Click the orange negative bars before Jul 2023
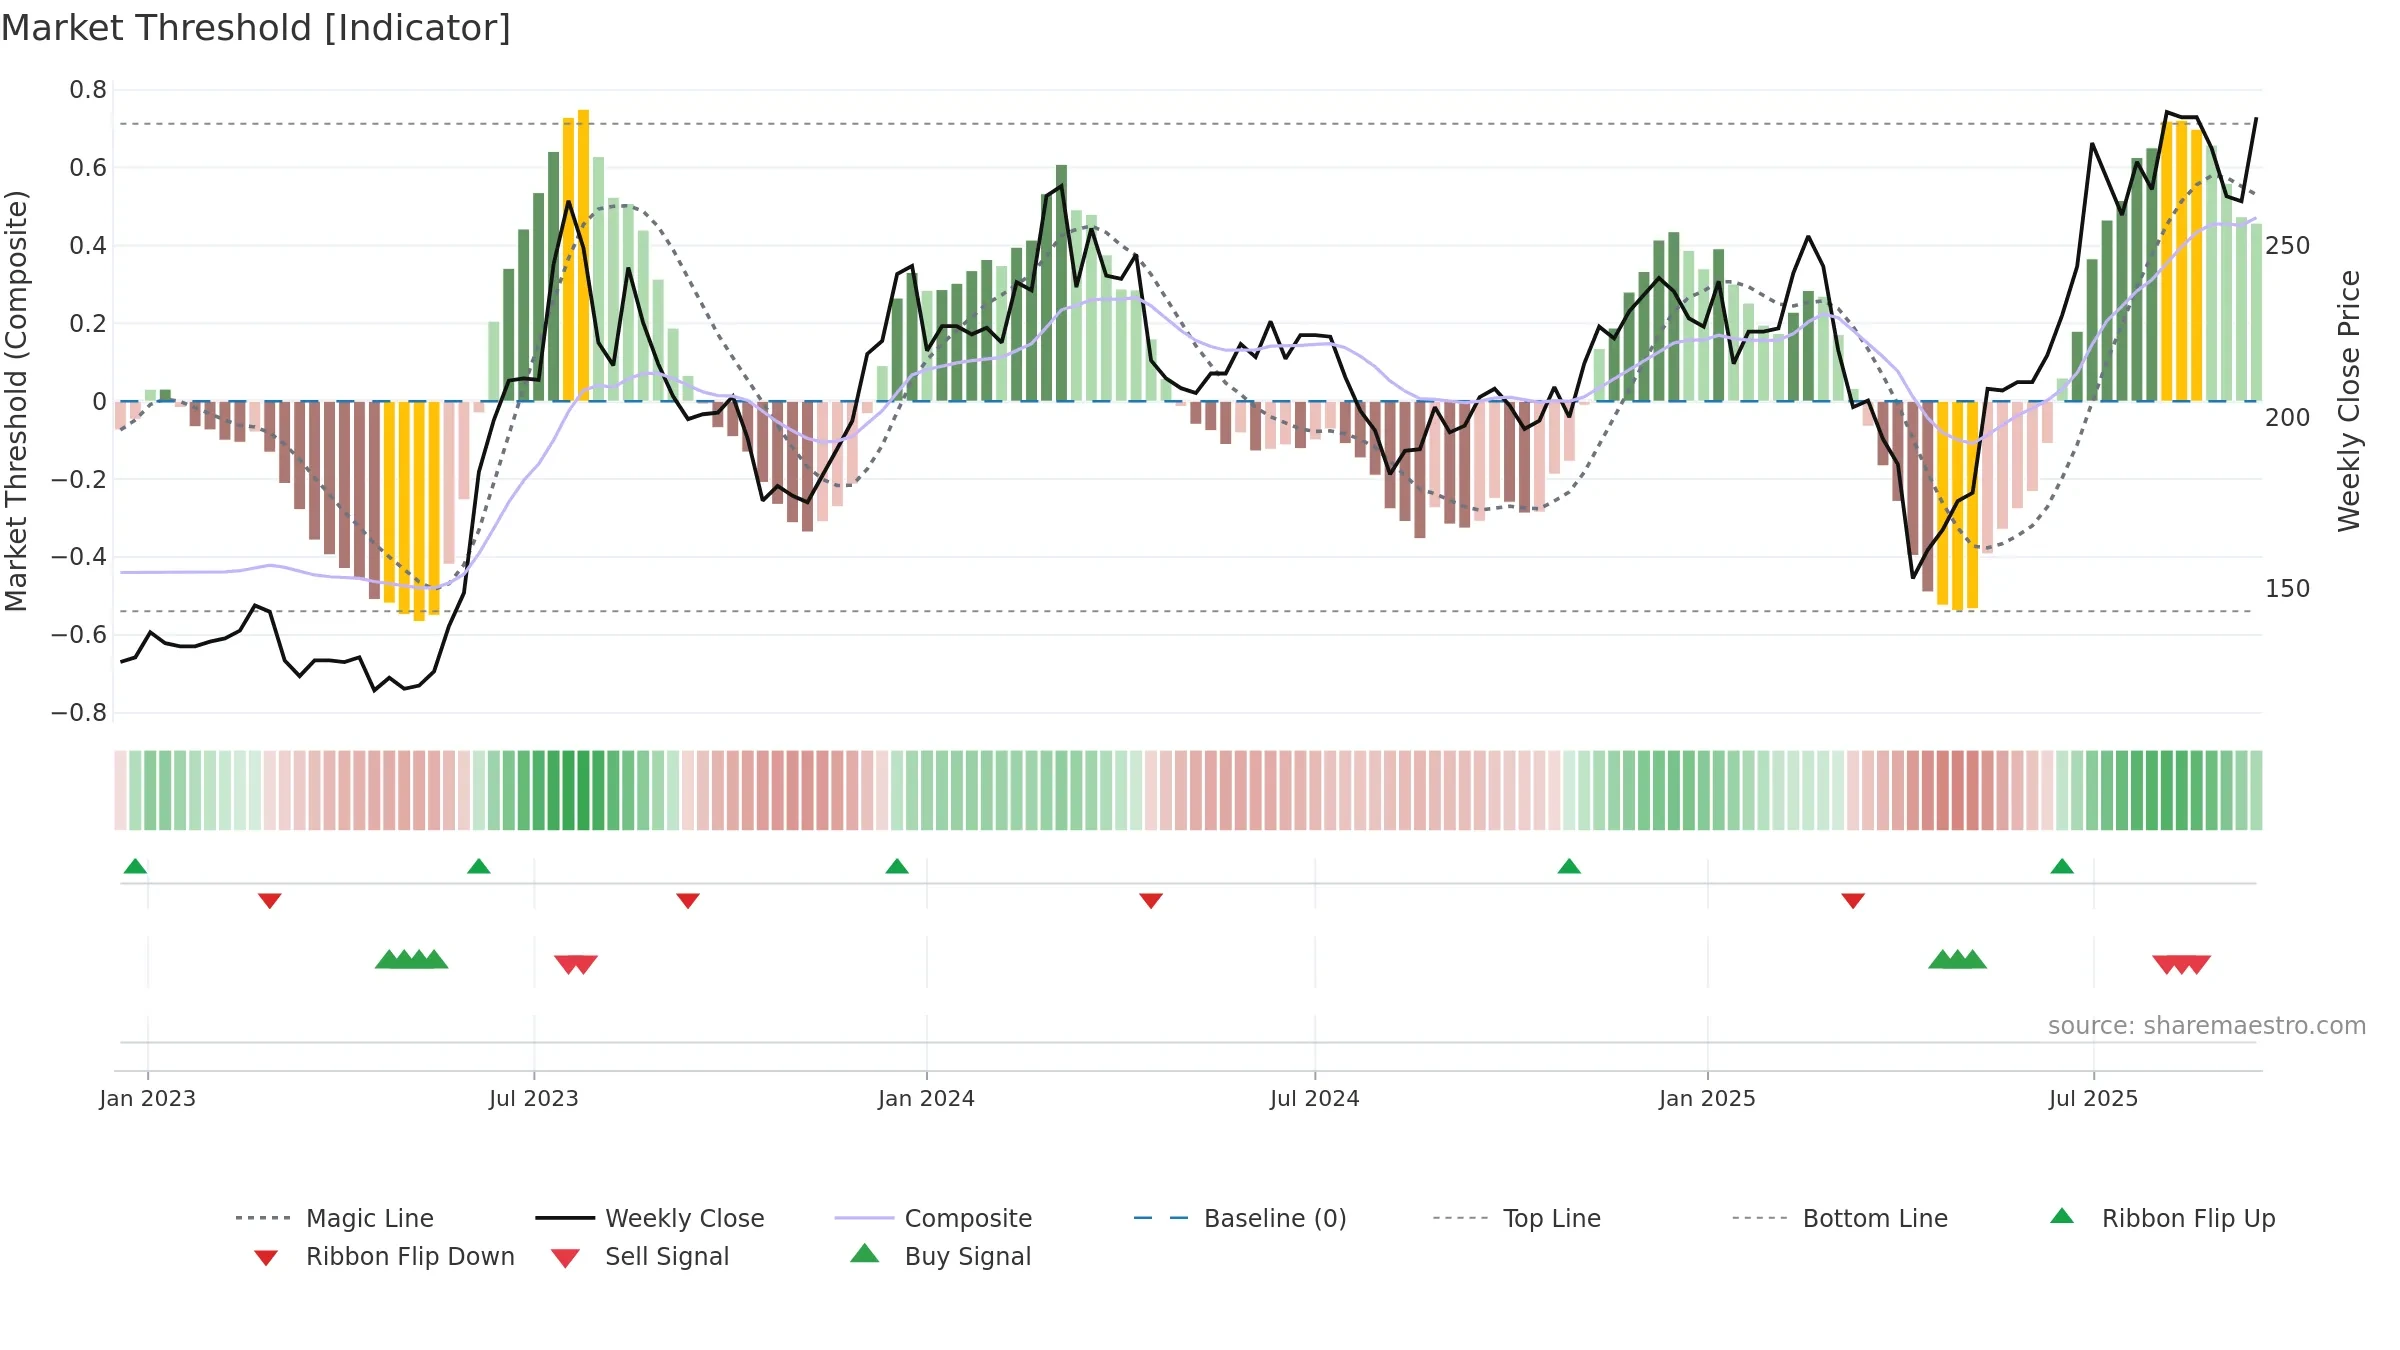 pos(412,510)
